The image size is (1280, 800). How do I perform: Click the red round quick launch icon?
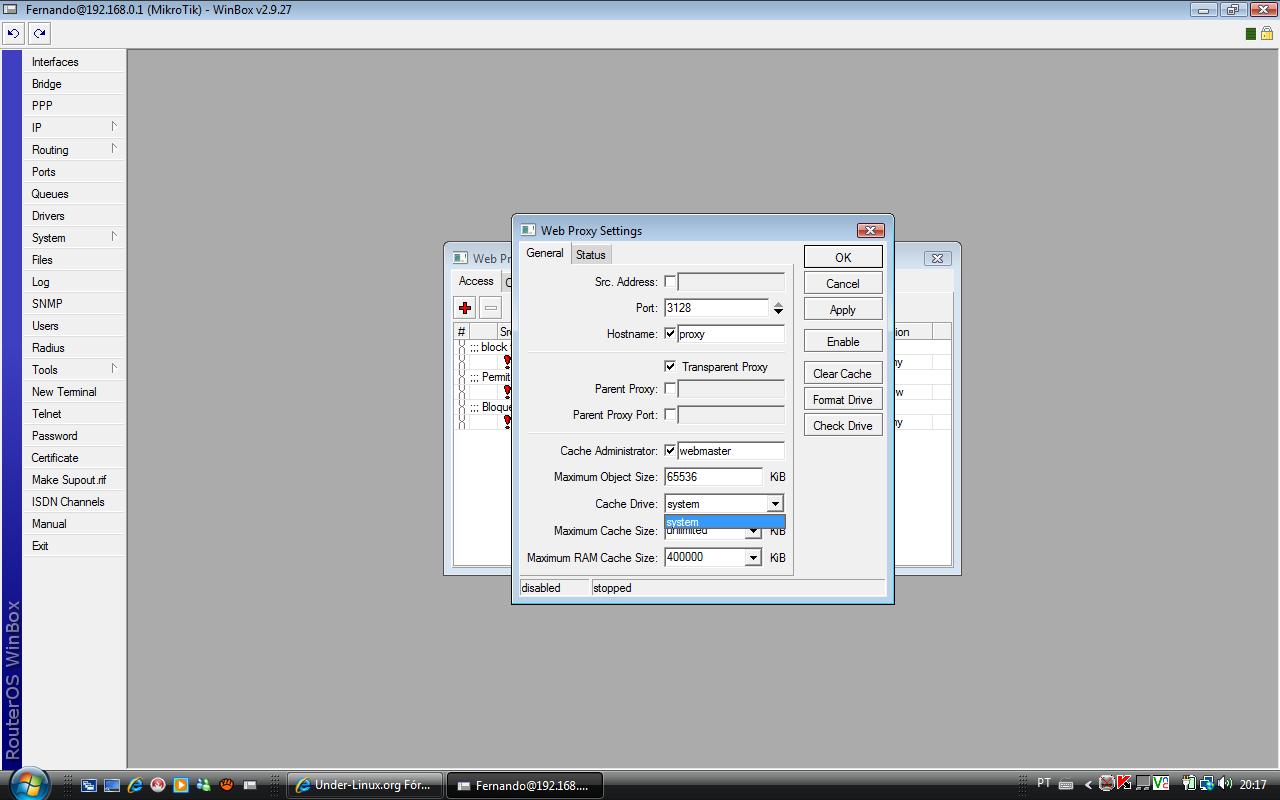157,785
